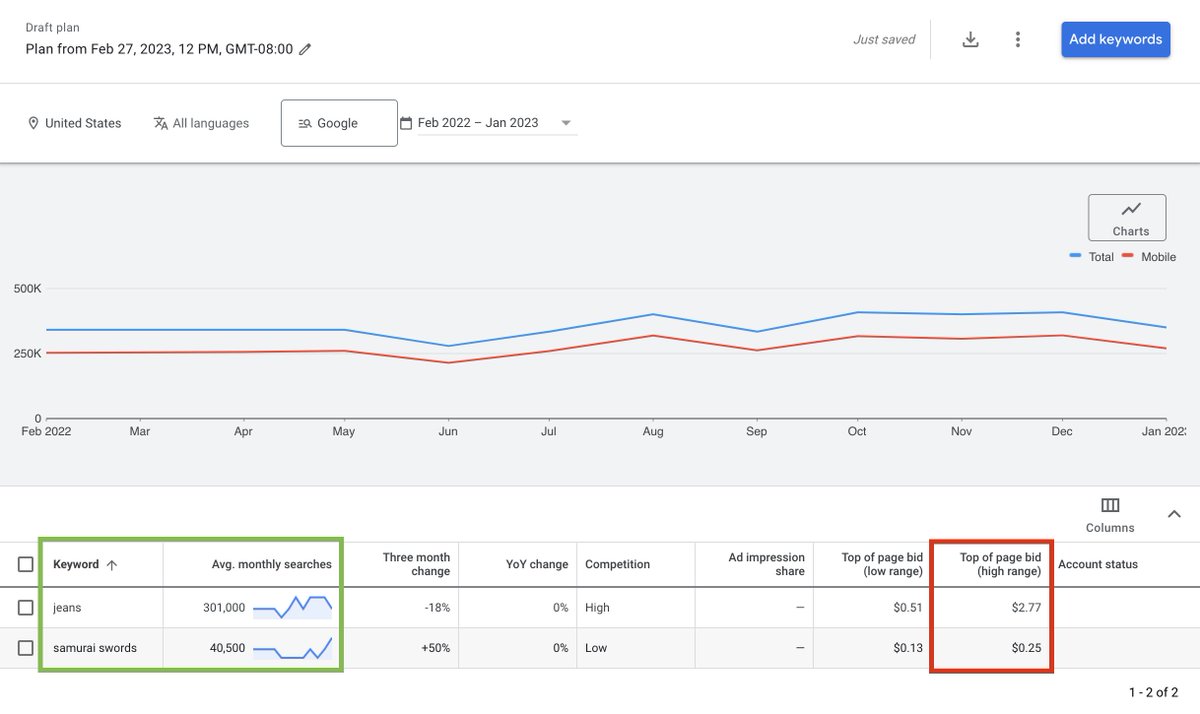Viewport: 1200px width, 714px height.
Task: Edit plan name with pencil icon
Action: 305,49
